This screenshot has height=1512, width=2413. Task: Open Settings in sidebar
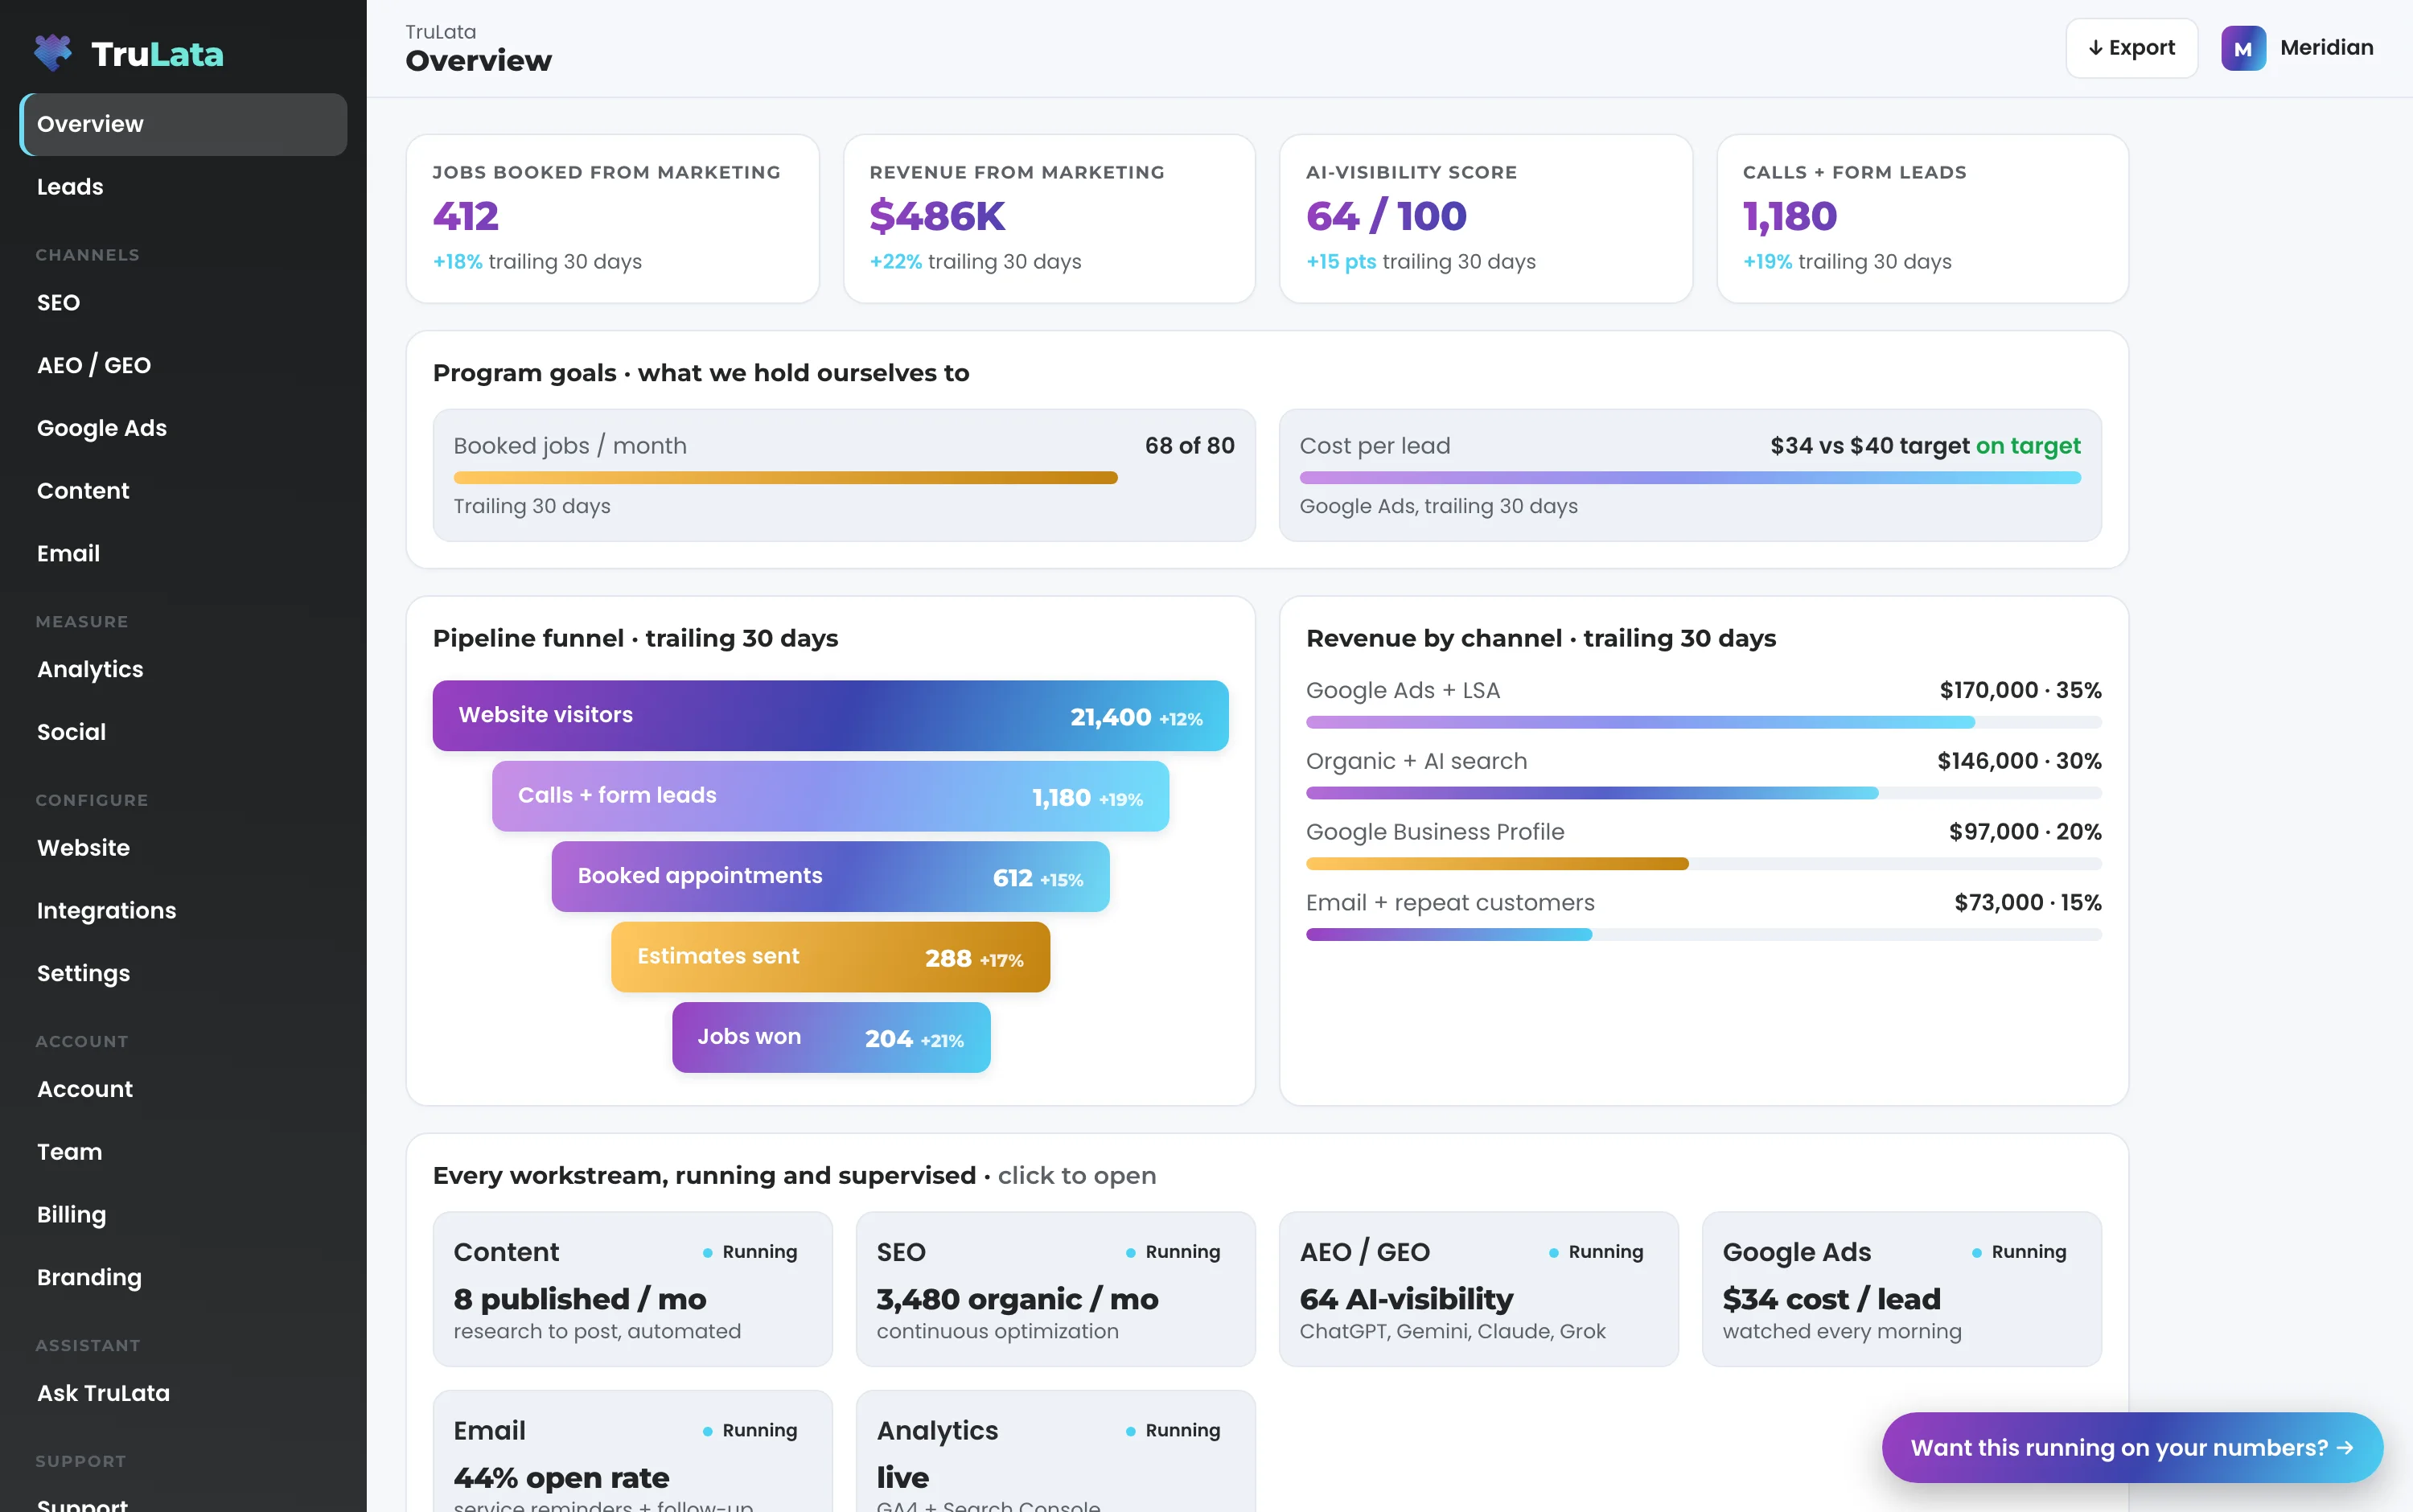[183, 974]
